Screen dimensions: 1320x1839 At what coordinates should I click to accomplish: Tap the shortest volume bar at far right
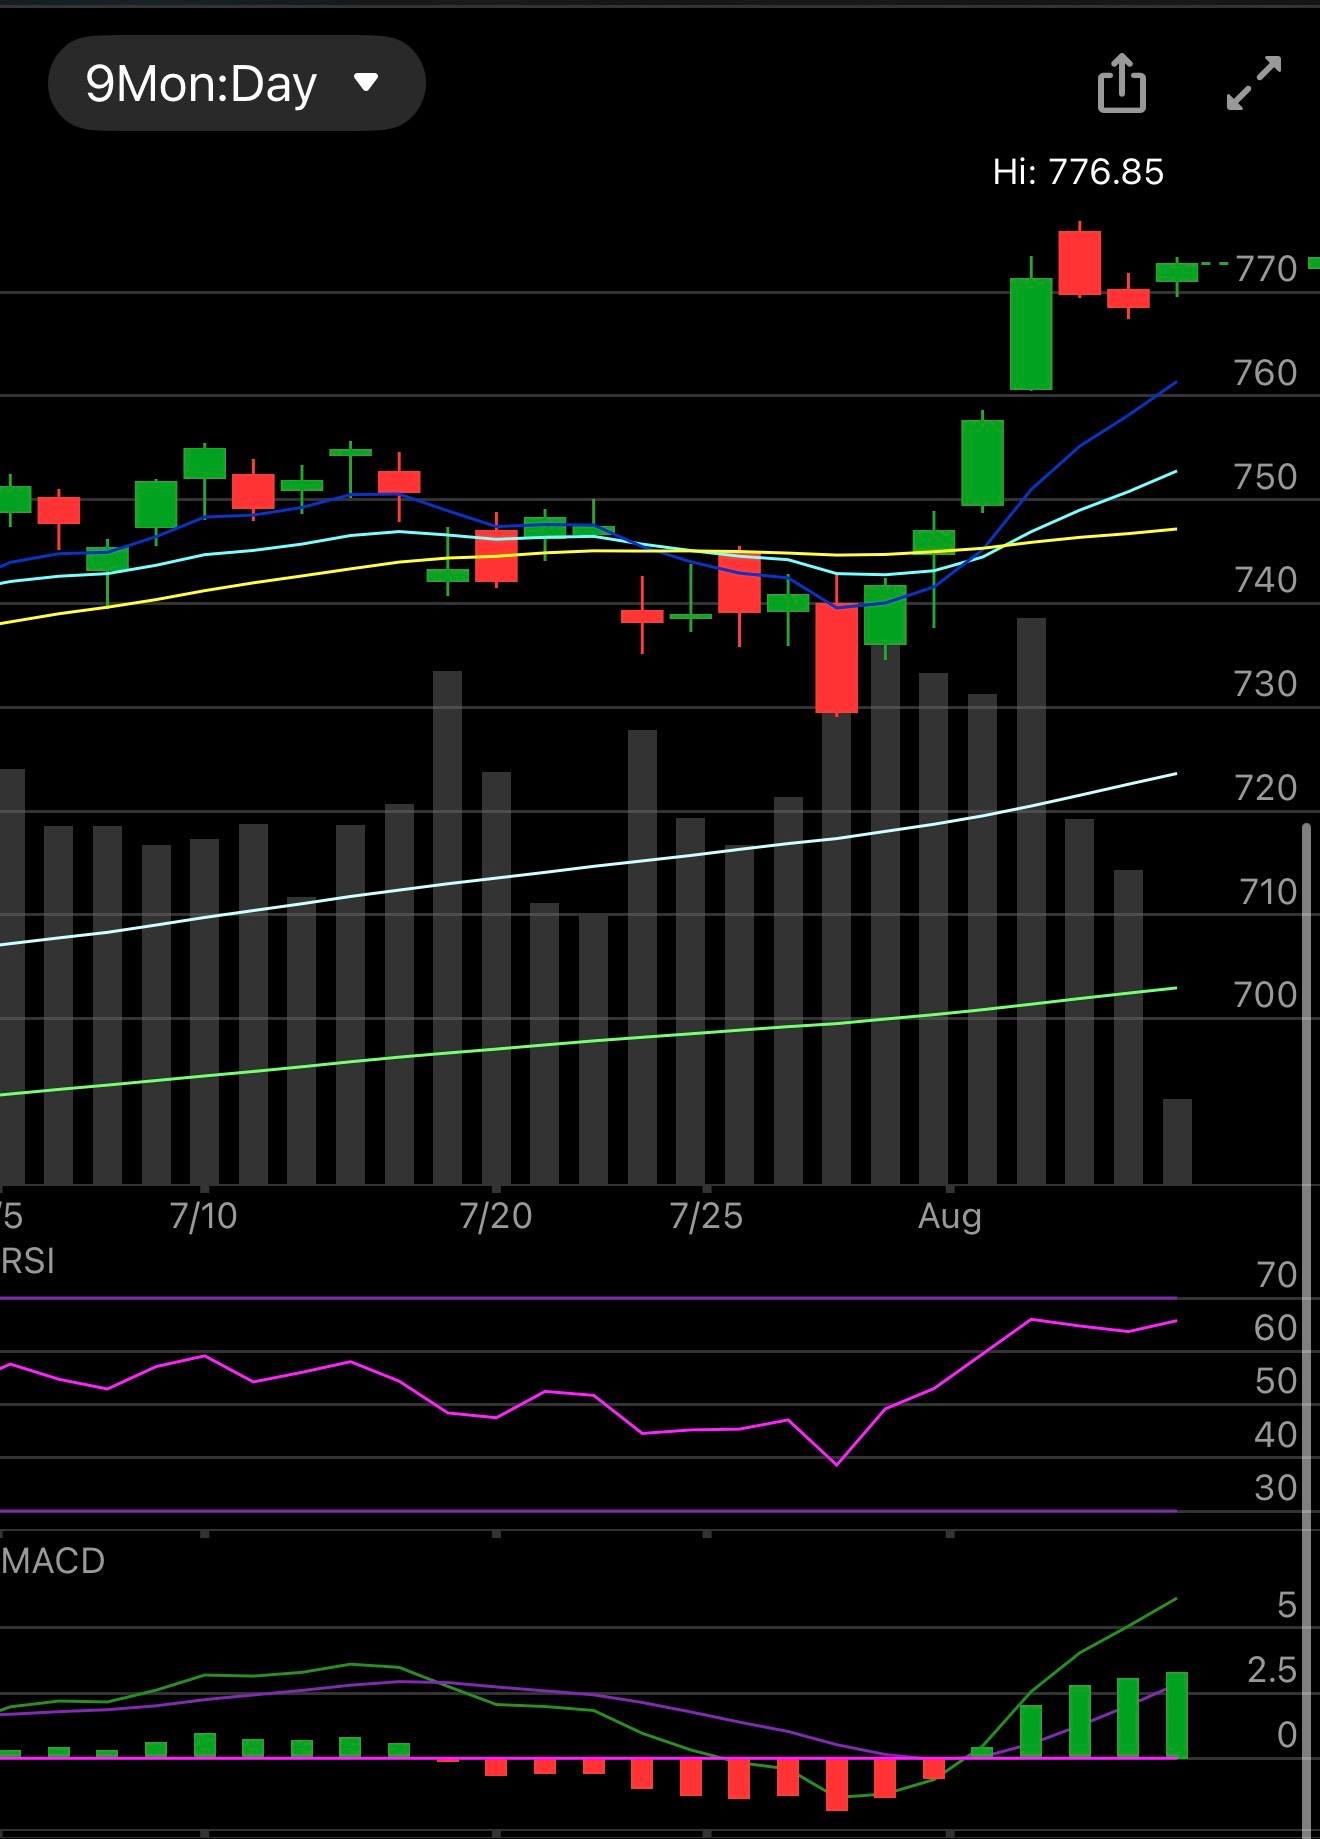[x=1177, y=1142]
